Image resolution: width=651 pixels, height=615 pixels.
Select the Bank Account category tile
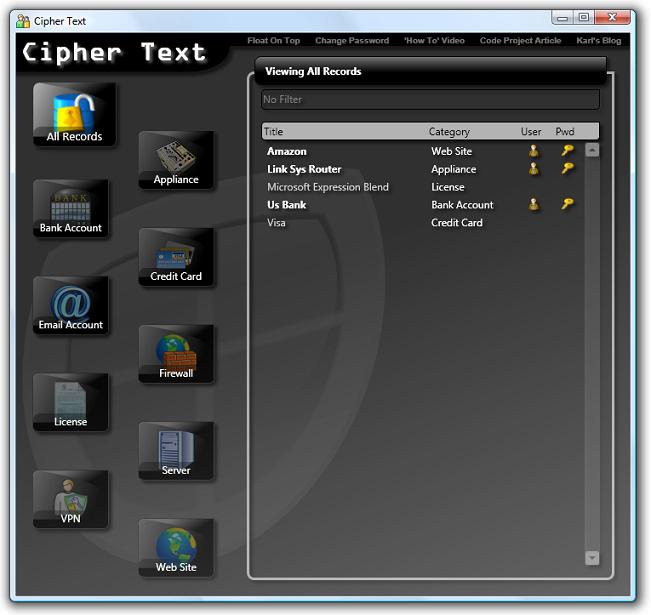(71, 208)
